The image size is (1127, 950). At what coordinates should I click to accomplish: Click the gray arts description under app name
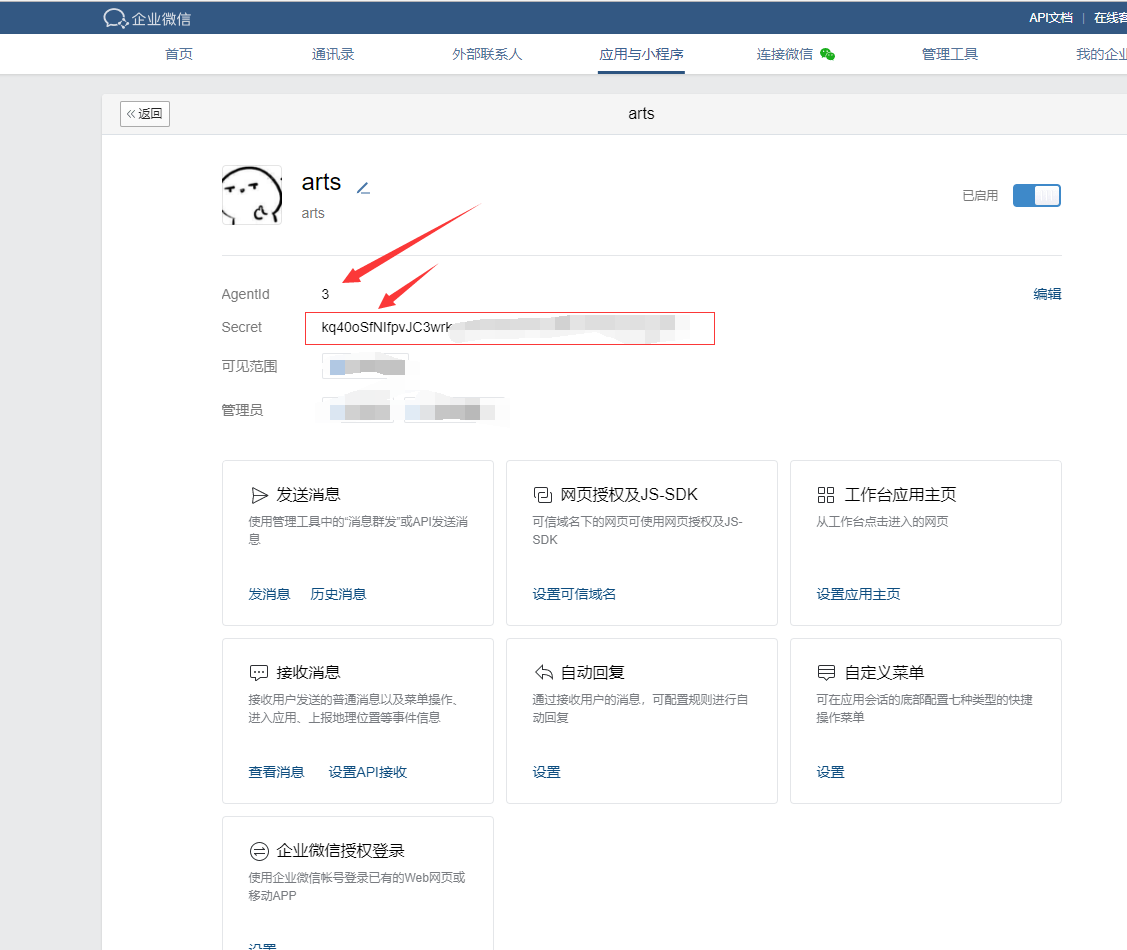313,213
